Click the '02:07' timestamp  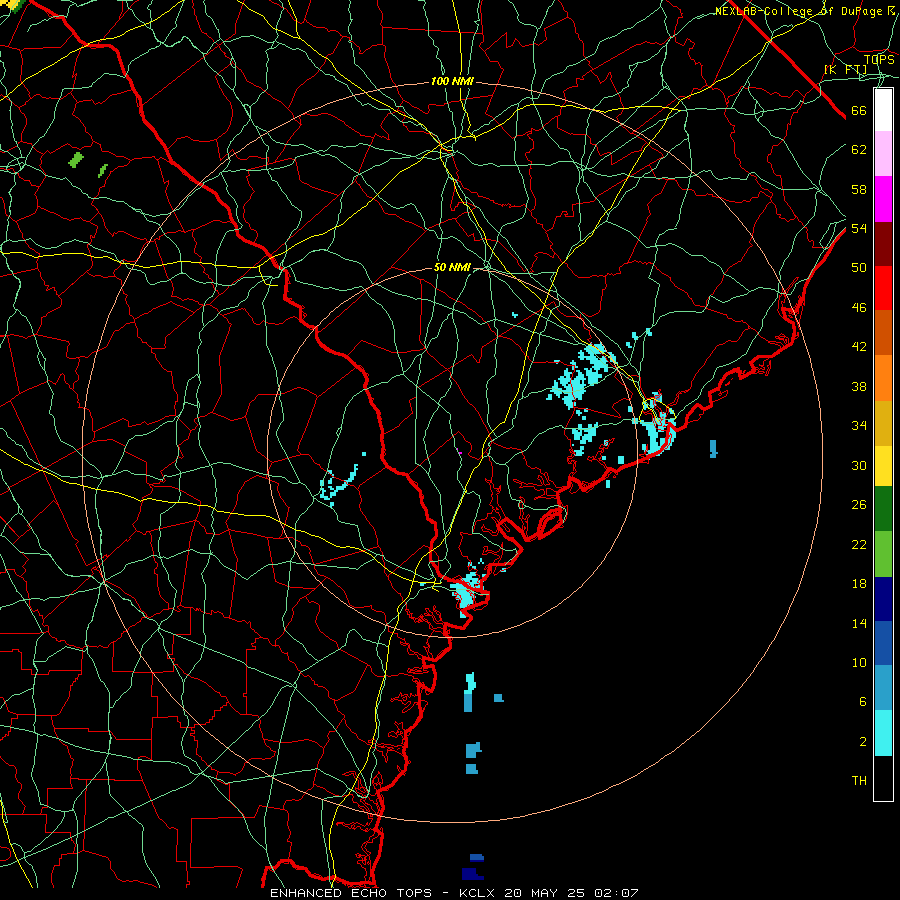point(614,893)
